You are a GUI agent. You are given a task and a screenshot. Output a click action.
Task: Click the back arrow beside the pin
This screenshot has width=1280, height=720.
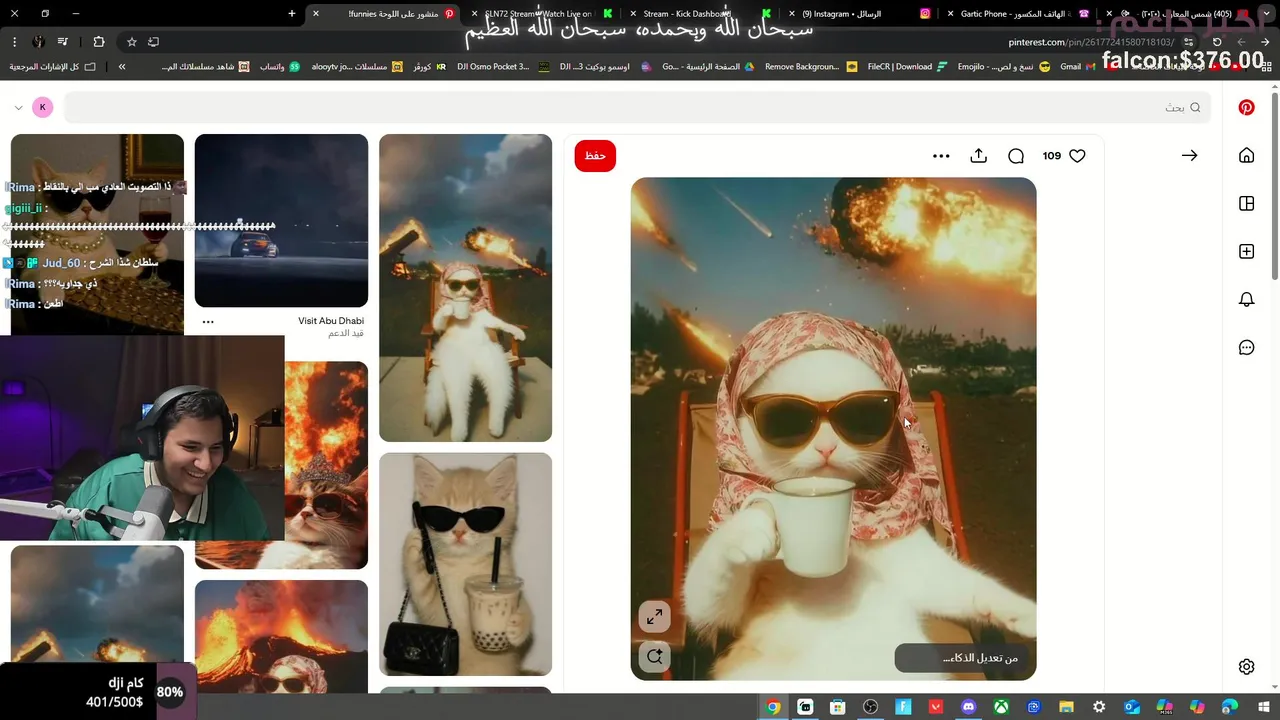[x=1189, y=155]
